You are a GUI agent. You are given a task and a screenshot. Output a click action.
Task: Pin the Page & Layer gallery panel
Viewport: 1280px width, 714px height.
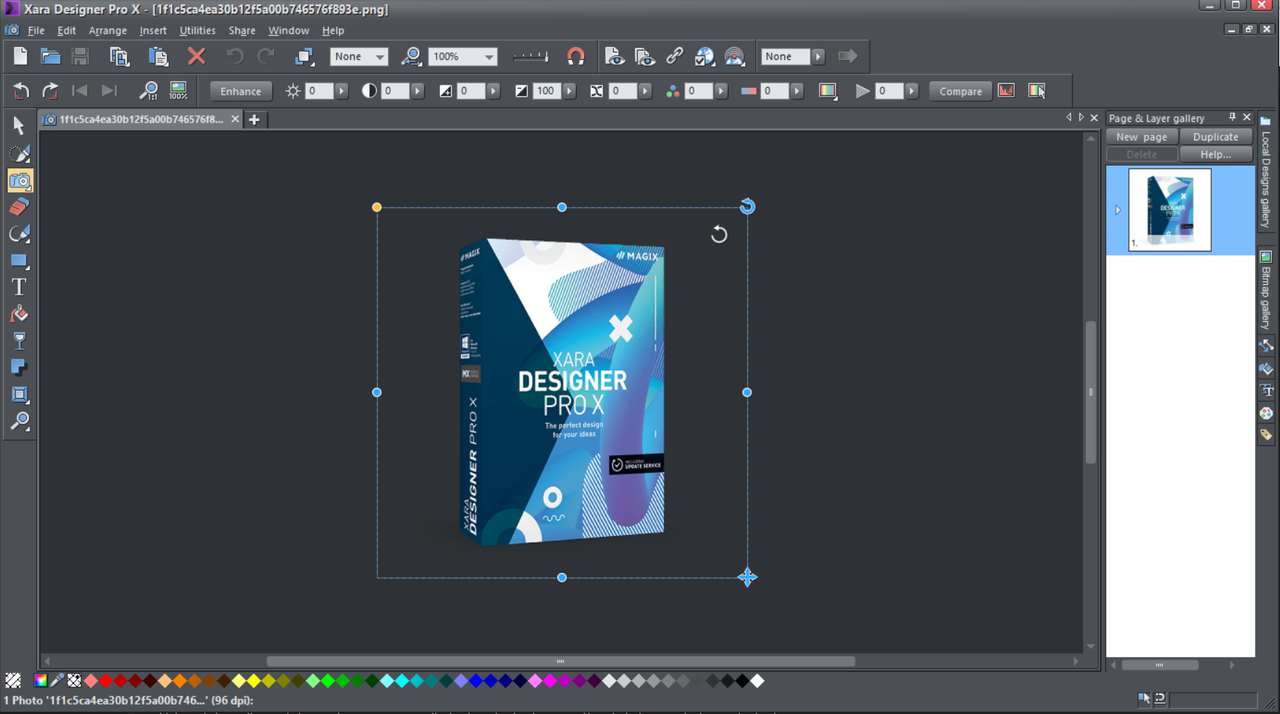[1232, 118]
